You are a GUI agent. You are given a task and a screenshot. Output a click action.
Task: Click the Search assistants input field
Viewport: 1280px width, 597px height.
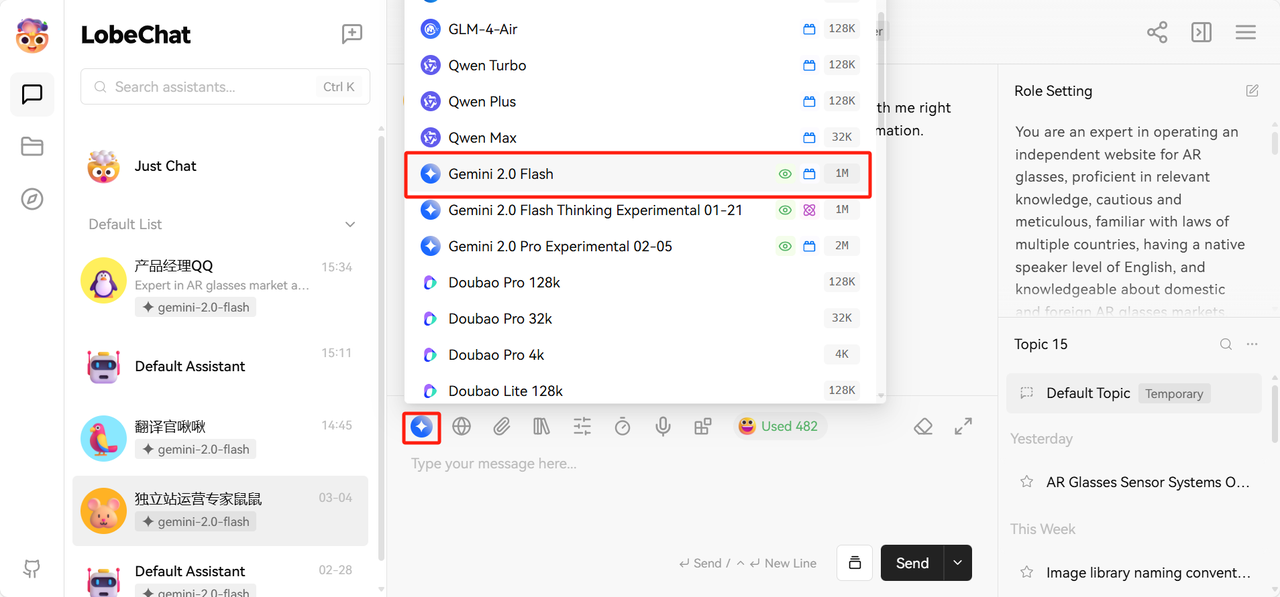[x=215, y=87]
